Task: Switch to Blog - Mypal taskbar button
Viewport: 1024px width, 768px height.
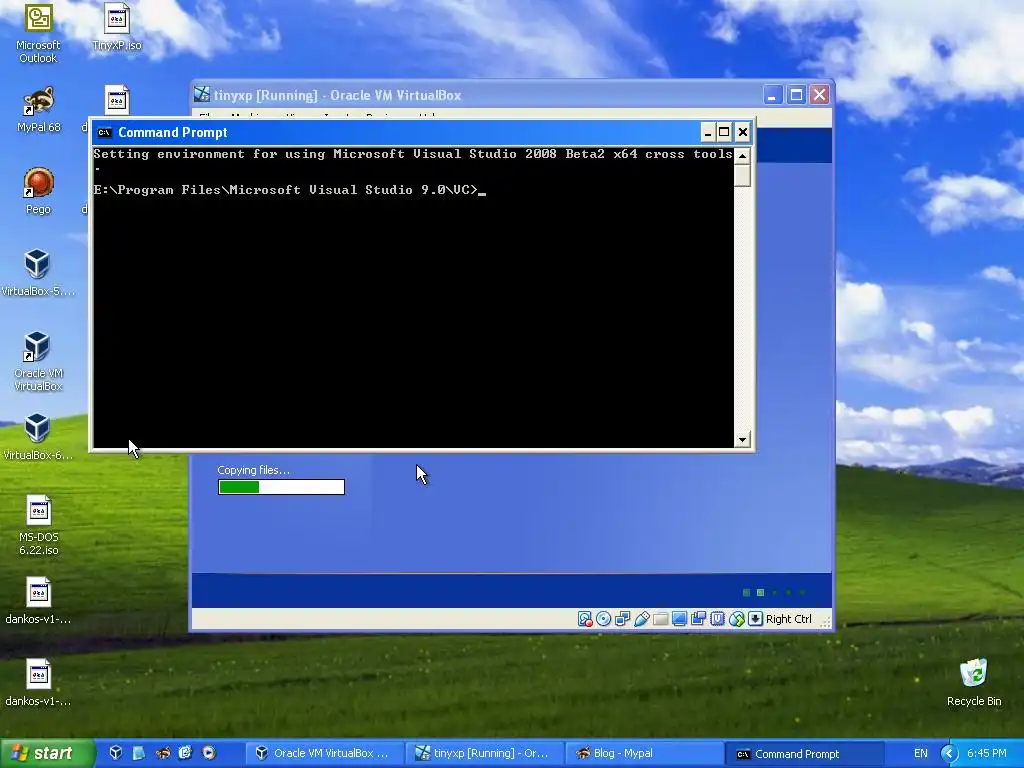Action: (643, 753)
